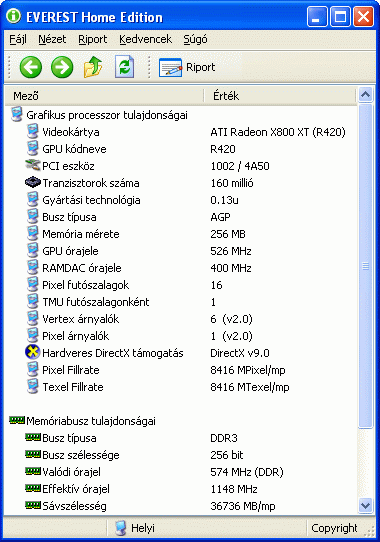The width and height of the screenshot is (380, 542).
Task: Click the icon beside Vertex árnyalók
Action: (x=33, y=318)
